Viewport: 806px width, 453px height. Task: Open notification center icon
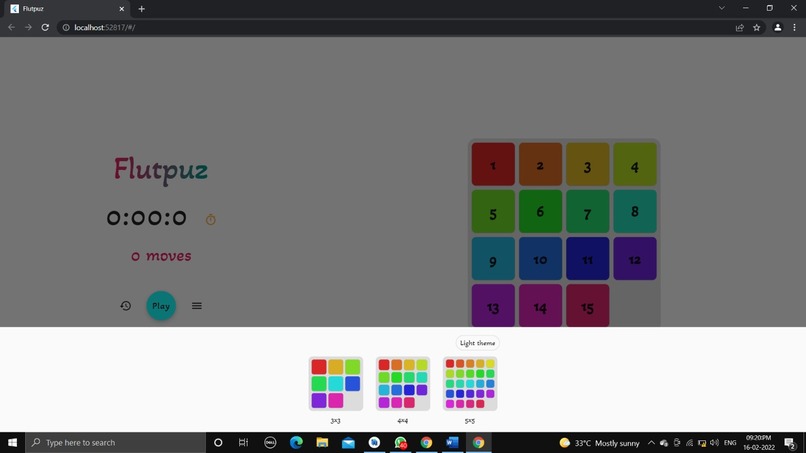[791, 443]
